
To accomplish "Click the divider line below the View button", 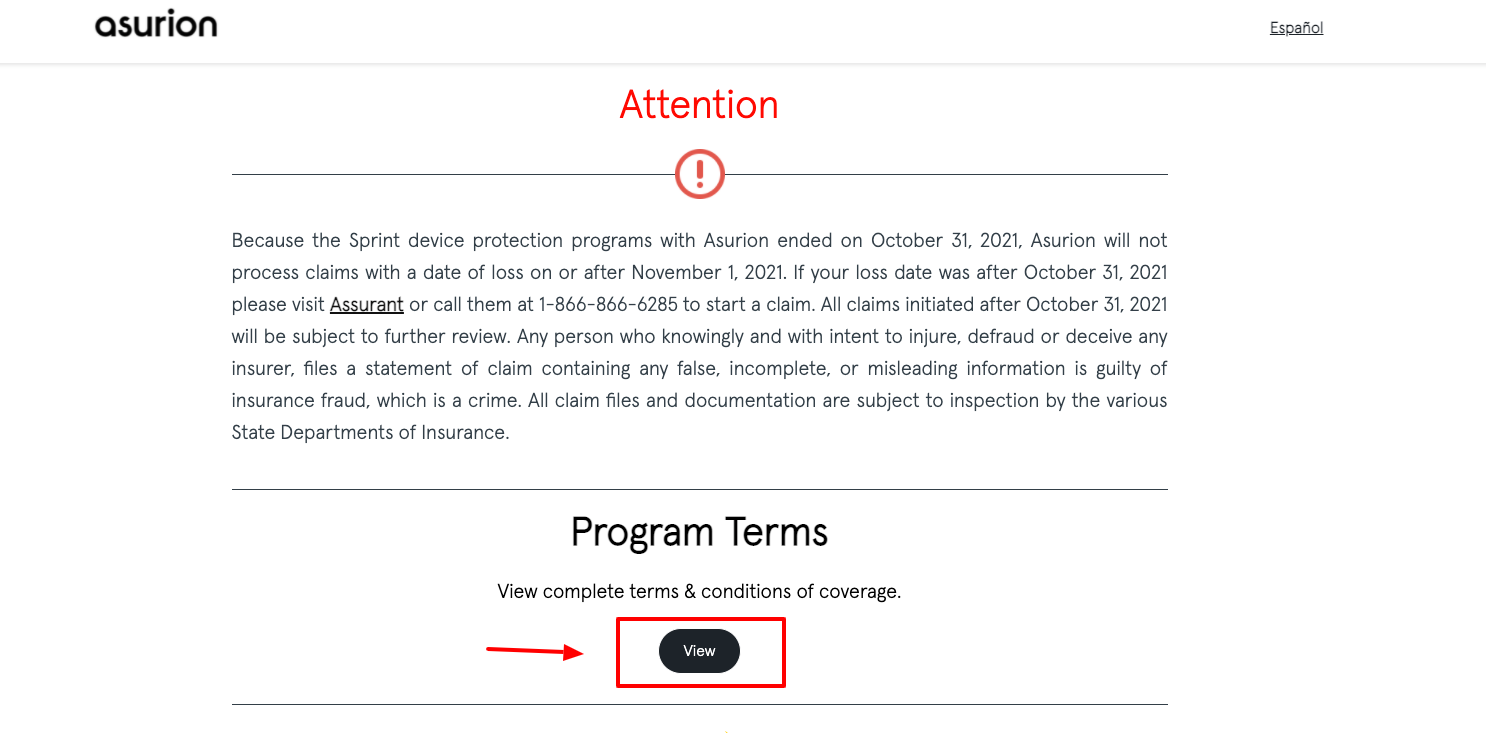I will pyautogui.click(x=700, y=704).
